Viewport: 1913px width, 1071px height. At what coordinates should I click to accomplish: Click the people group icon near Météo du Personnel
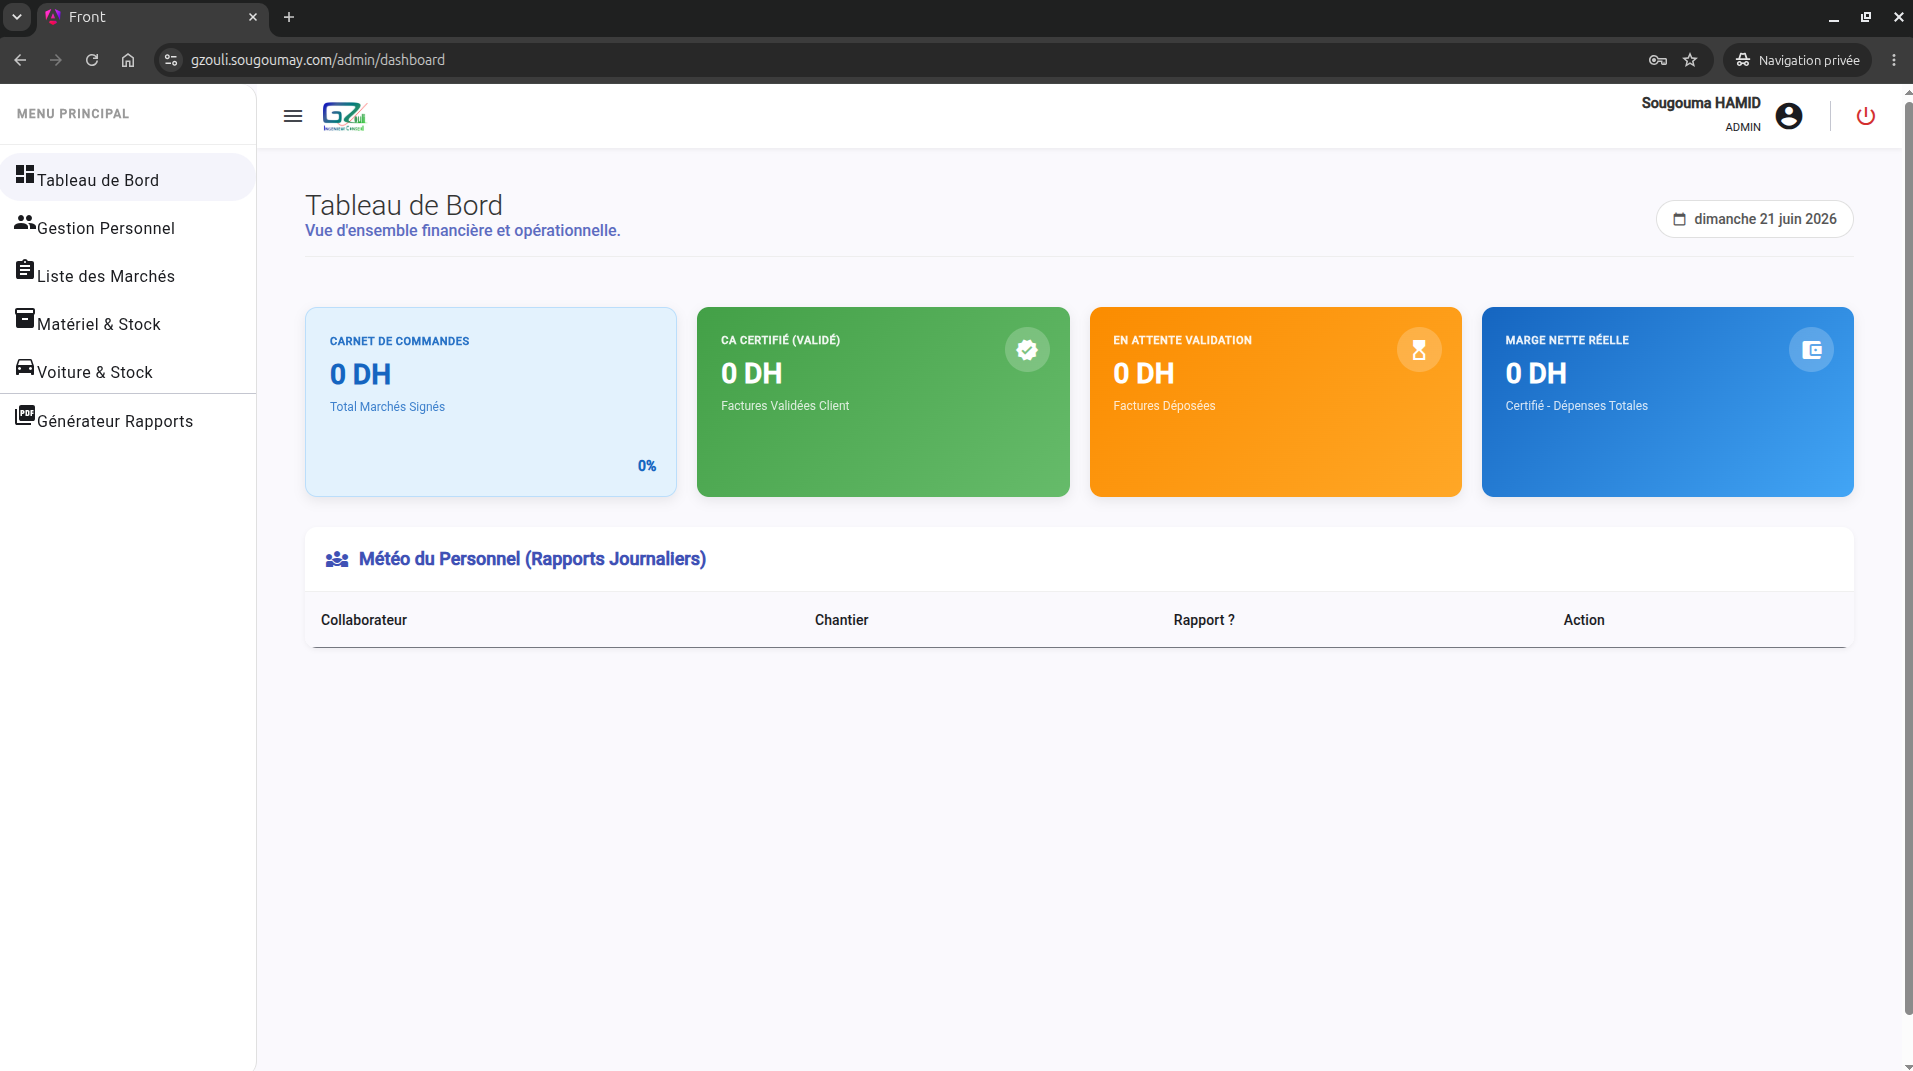337,560
